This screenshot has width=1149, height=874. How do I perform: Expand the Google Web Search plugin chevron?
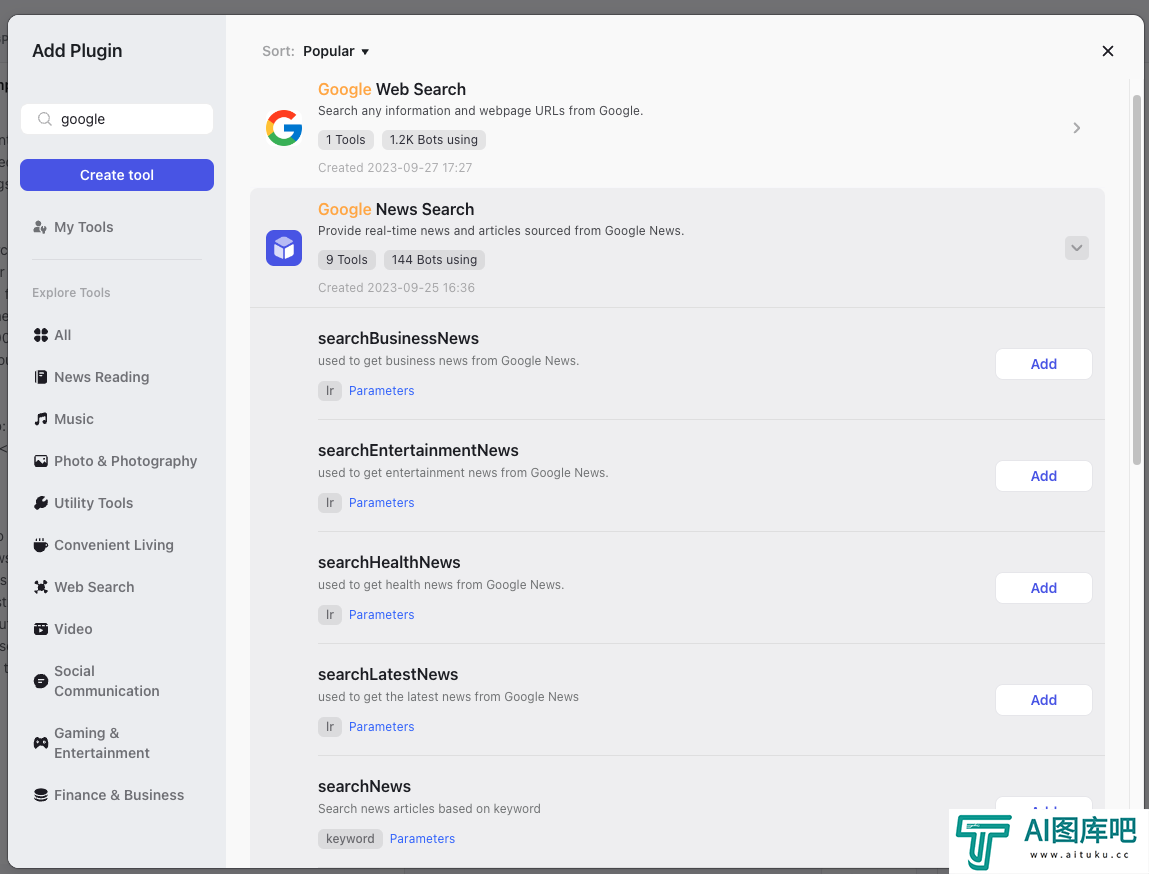click(1076, 128)
